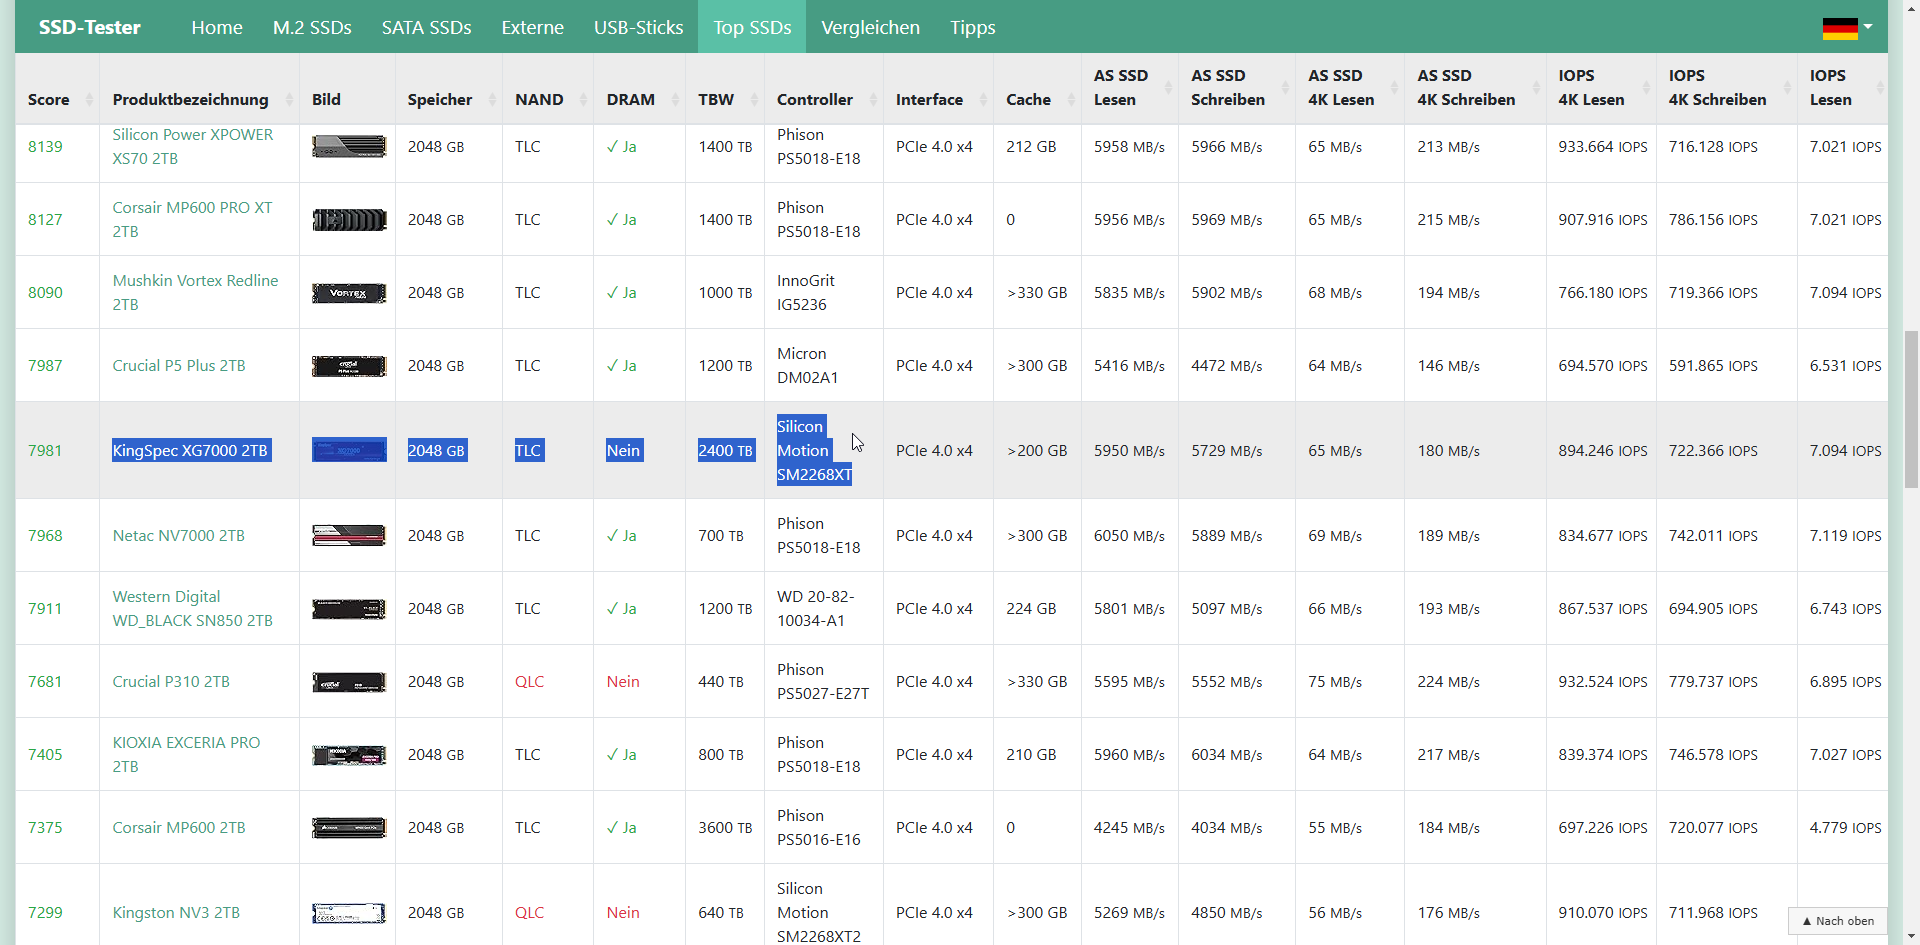
Task: Open Netac NV7000 2TB link
Action: (x=178, y=536)
